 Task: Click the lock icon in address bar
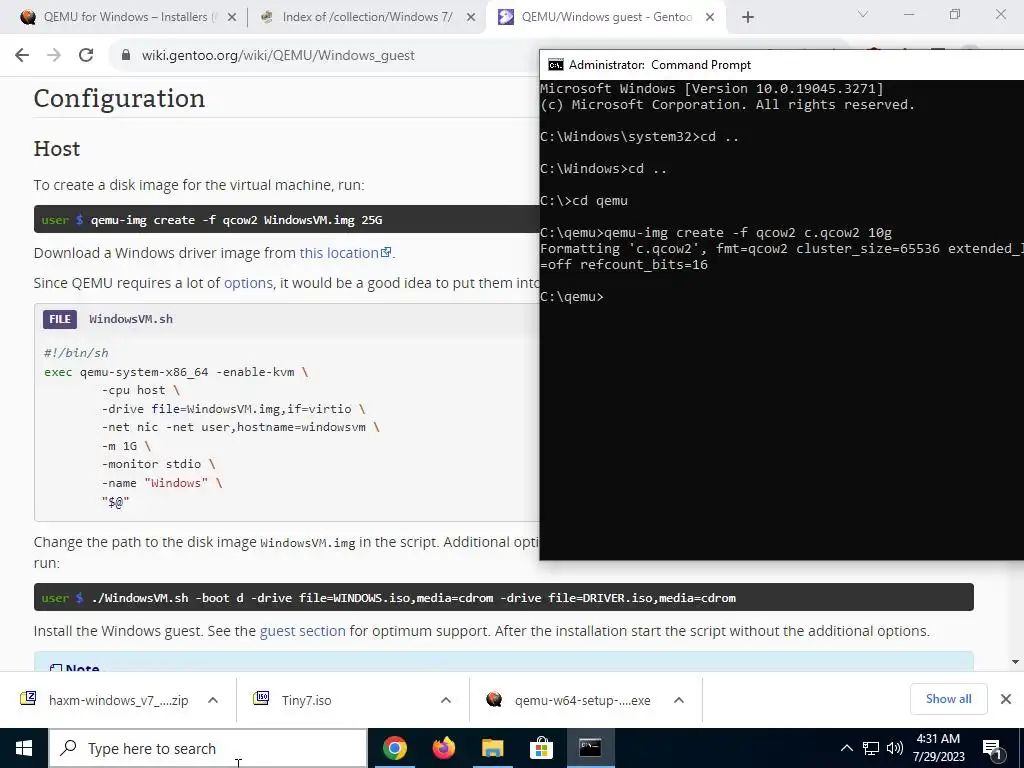pos(126,55)
